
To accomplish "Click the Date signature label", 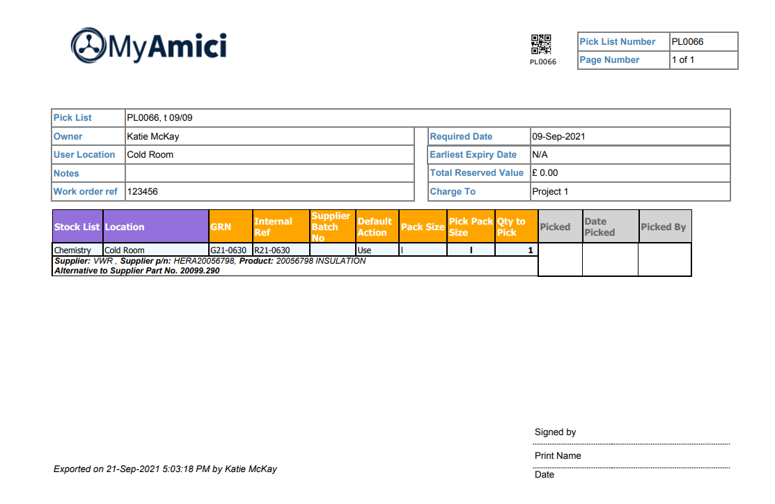I will (x=544, y=475).
